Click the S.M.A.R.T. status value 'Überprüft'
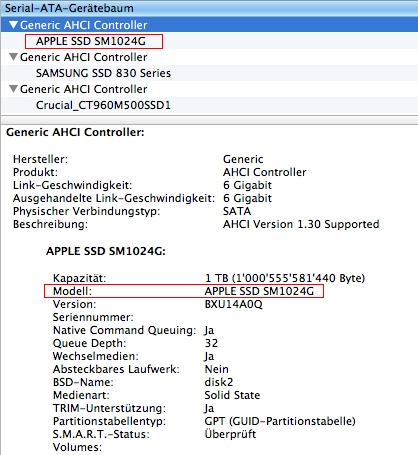 pos(230,434)
